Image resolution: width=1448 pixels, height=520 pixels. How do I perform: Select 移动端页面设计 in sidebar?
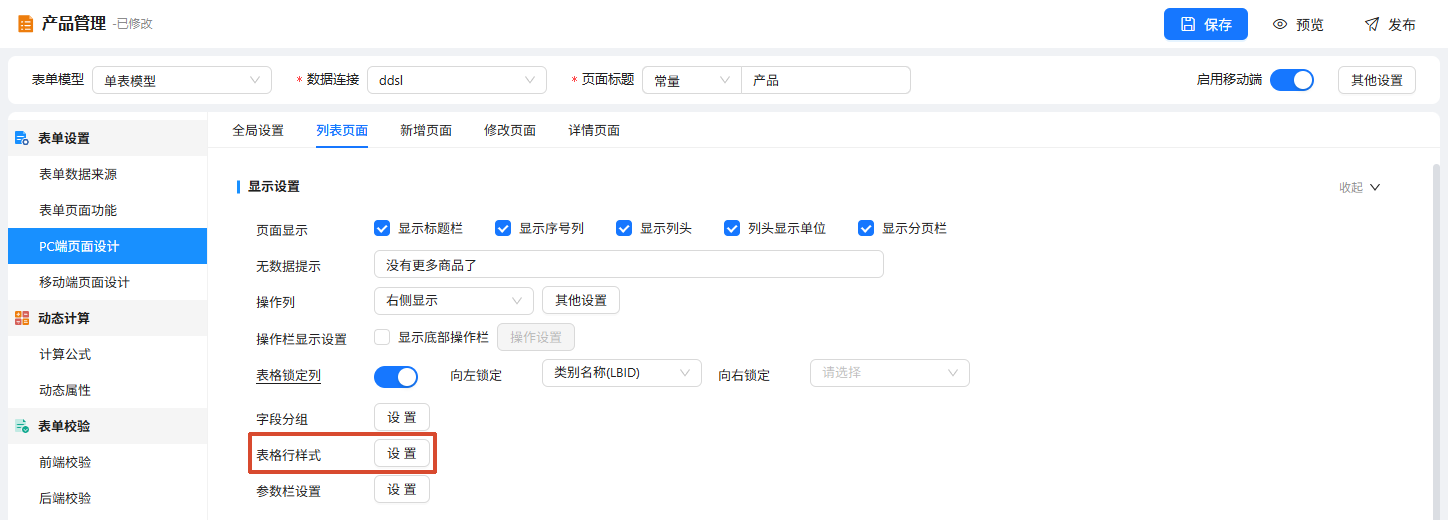pyautogui.click(x=107, y=282)
